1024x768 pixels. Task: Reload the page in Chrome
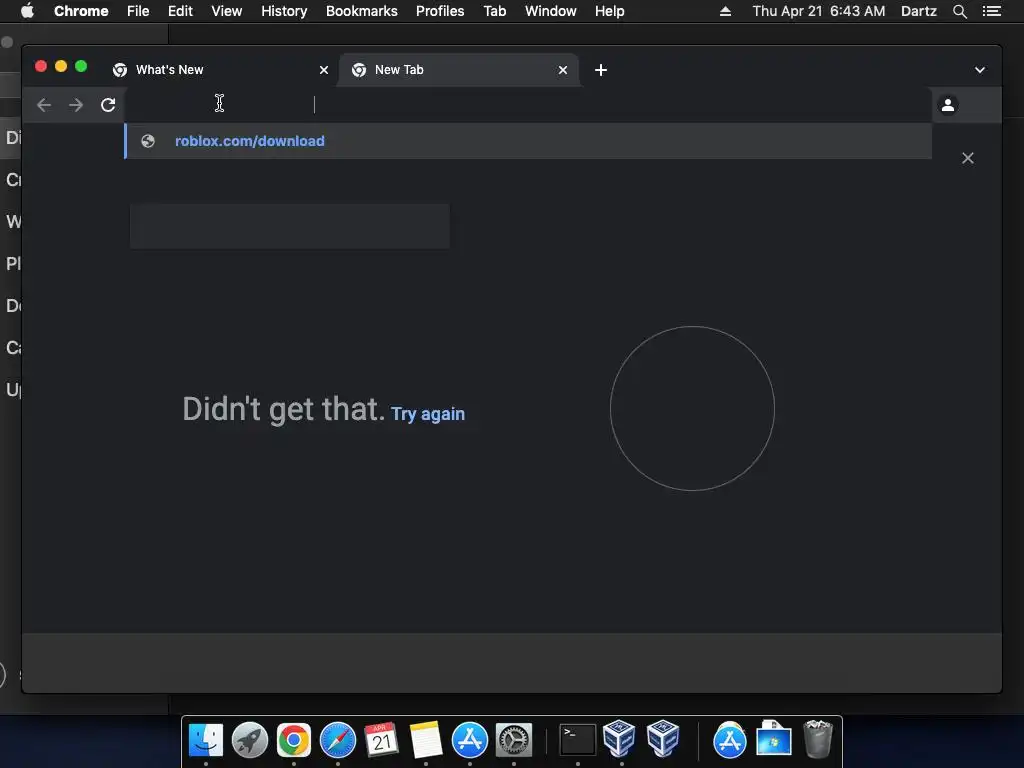108,104
